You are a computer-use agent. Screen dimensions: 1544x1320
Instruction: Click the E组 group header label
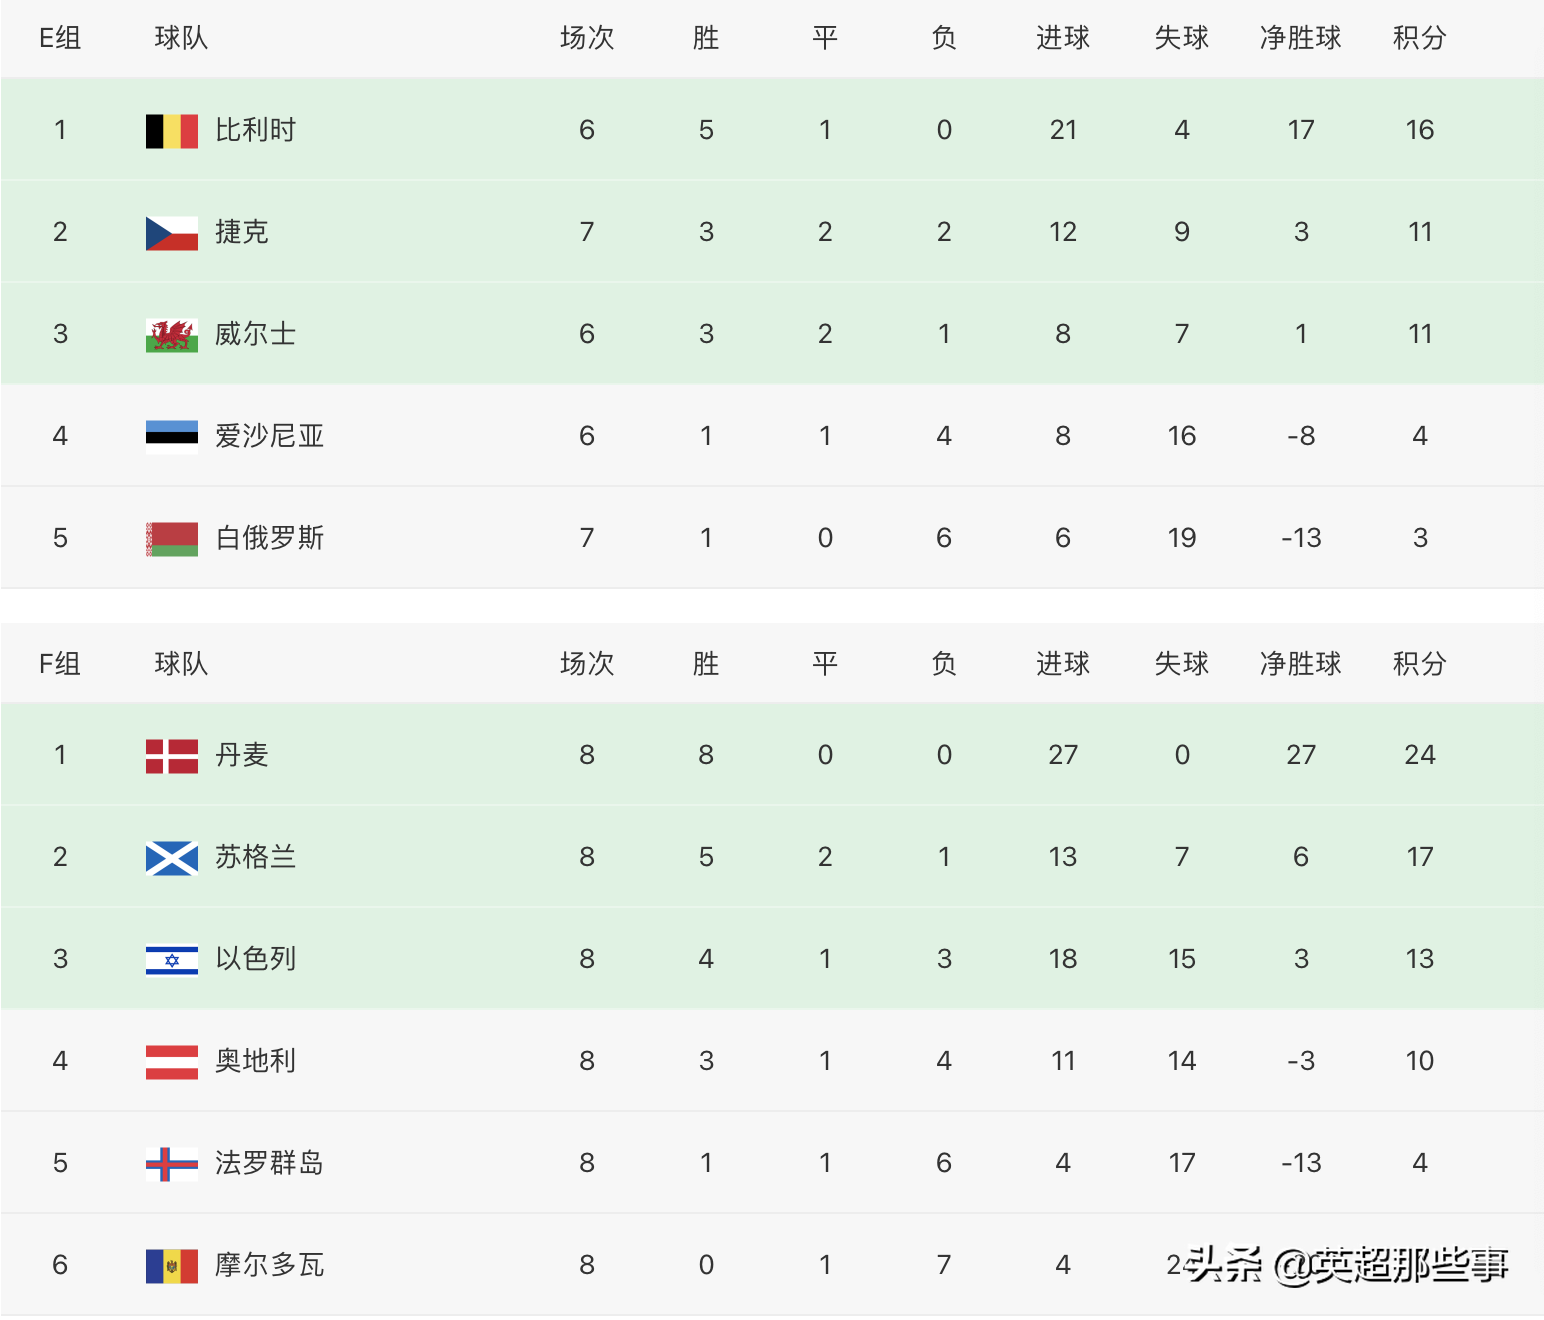pyautogui.click(x=60, y=38)
